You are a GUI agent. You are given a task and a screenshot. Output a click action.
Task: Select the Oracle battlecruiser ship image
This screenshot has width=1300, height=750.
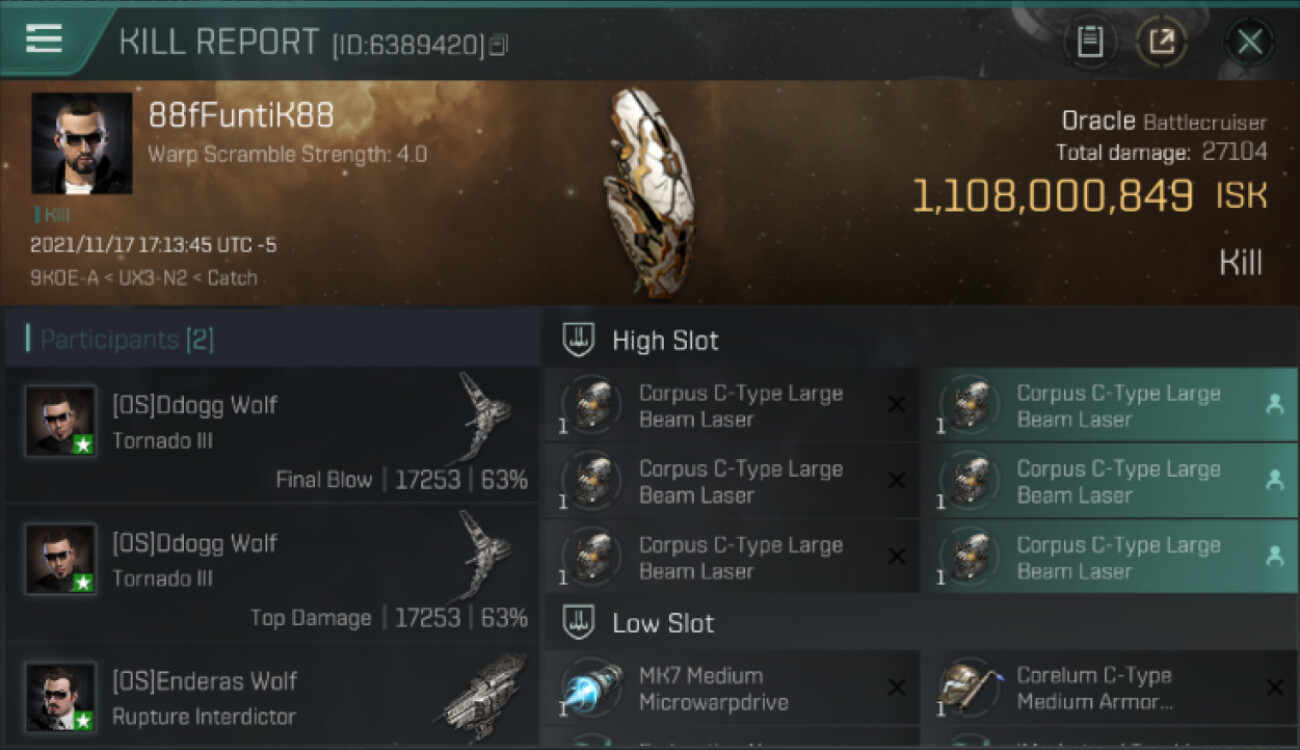[x=648, y=192]
